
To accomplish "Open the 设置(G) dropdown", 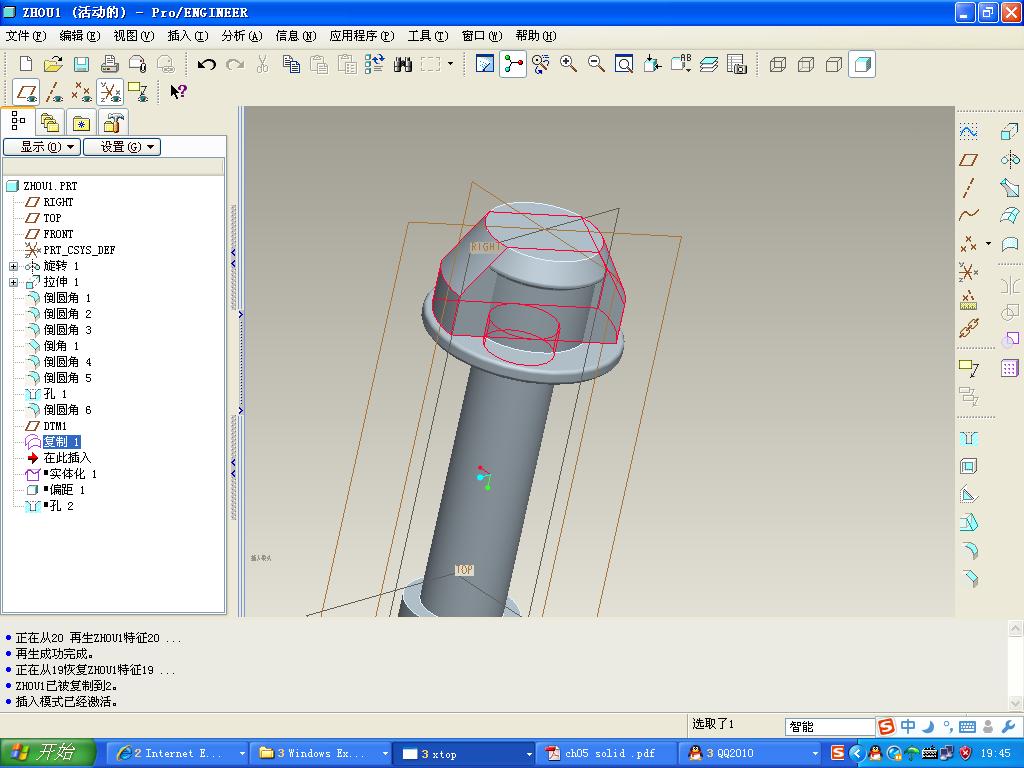I will point(122,147).
